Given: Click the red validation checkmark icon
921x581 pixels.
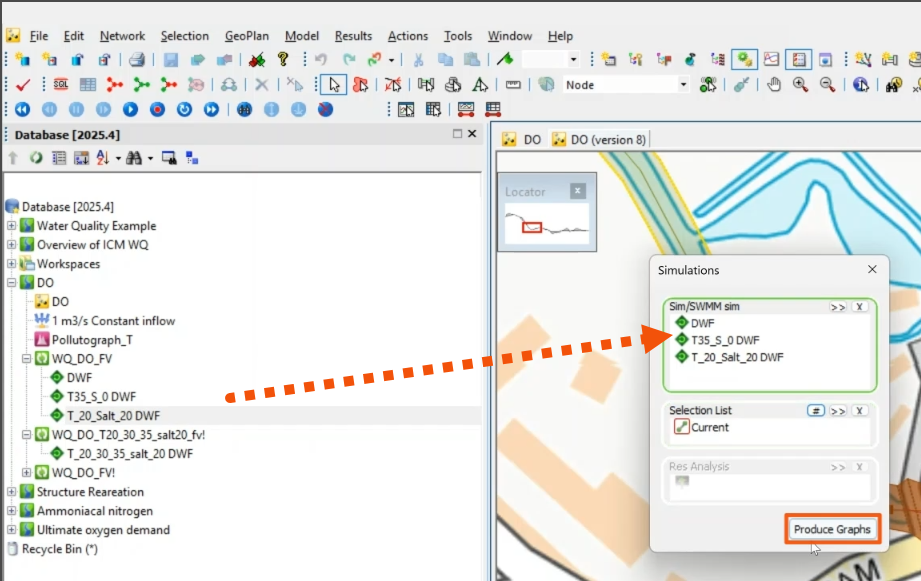Looking at the screenshot, I should coord(22,84).
